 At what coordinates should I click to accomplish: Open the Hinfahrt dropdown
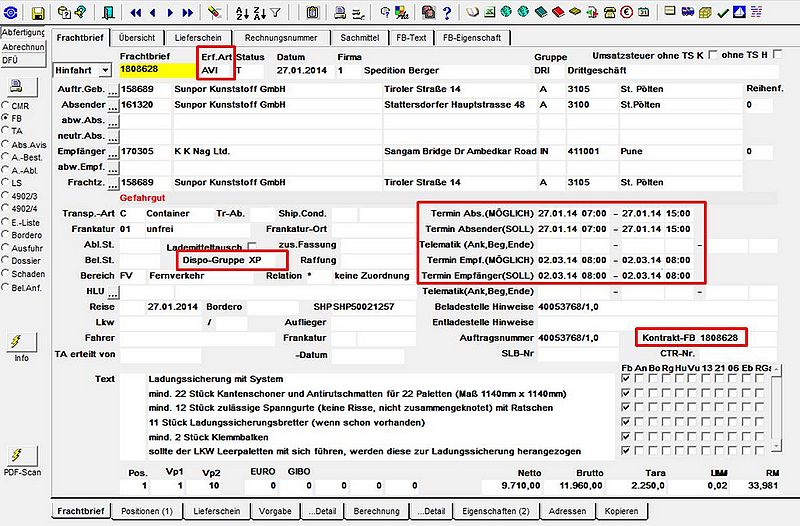[x=105, y=70]
